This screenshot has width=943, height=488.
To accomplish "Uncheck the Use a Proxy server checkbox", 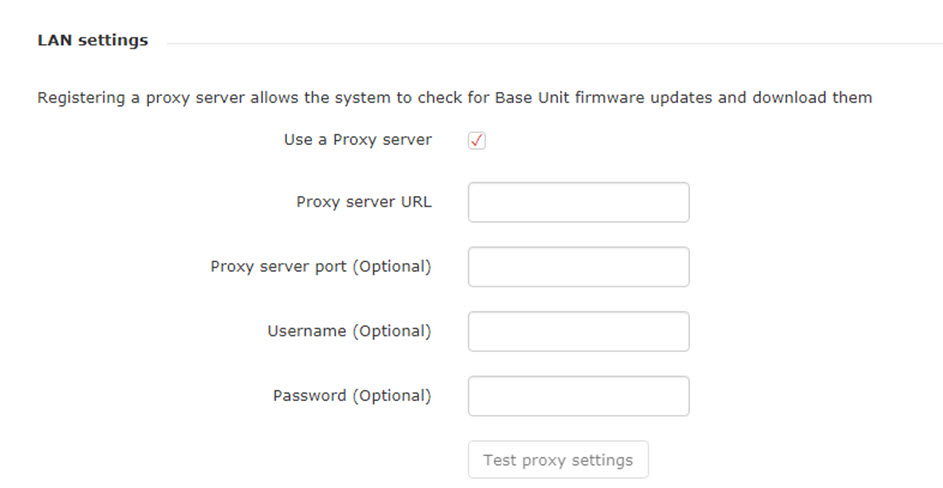I will coord(476,140).
